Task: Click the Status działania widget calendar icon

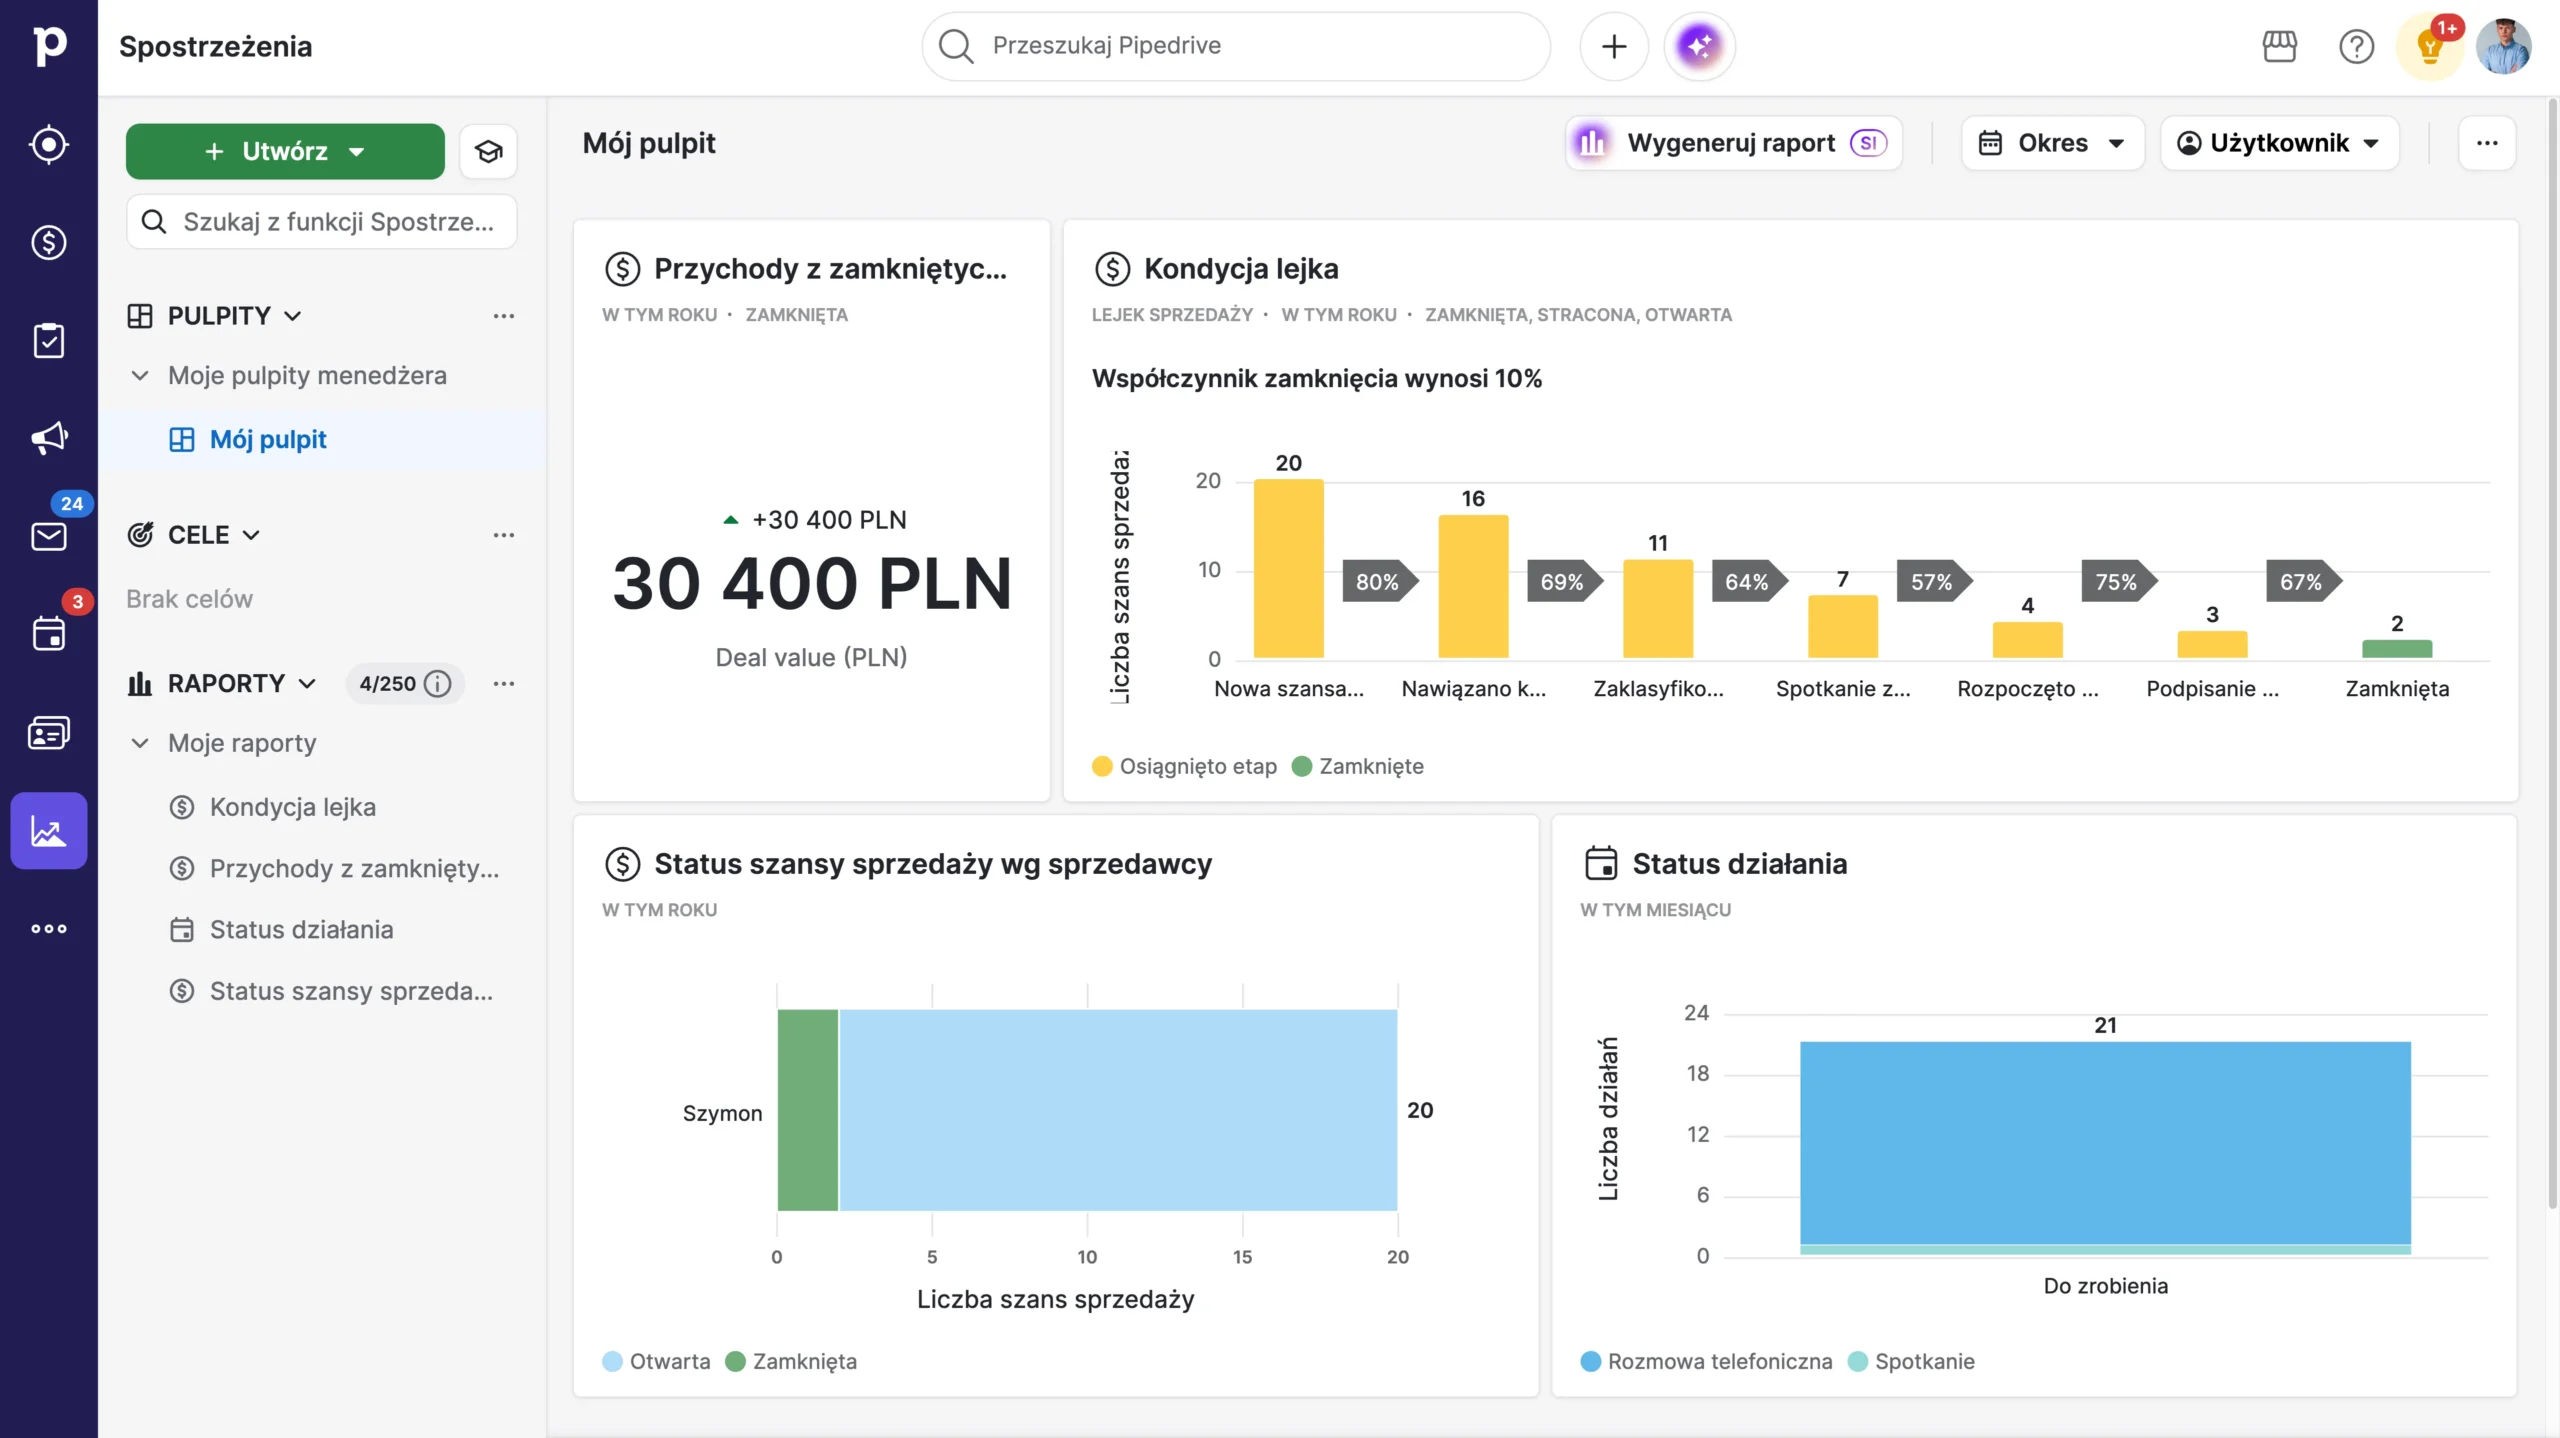Action: [1601, 863]
